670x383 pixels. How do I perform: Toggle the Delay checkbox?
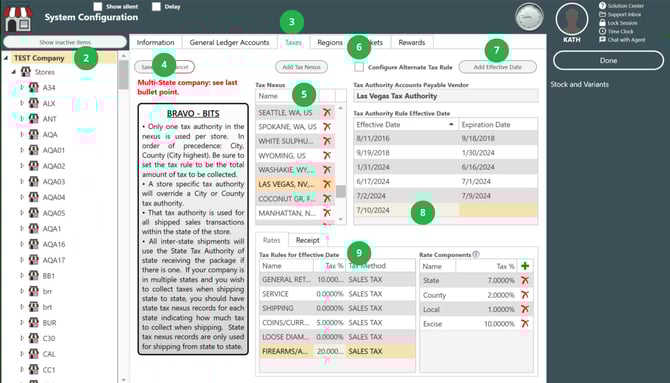[156, 6]
